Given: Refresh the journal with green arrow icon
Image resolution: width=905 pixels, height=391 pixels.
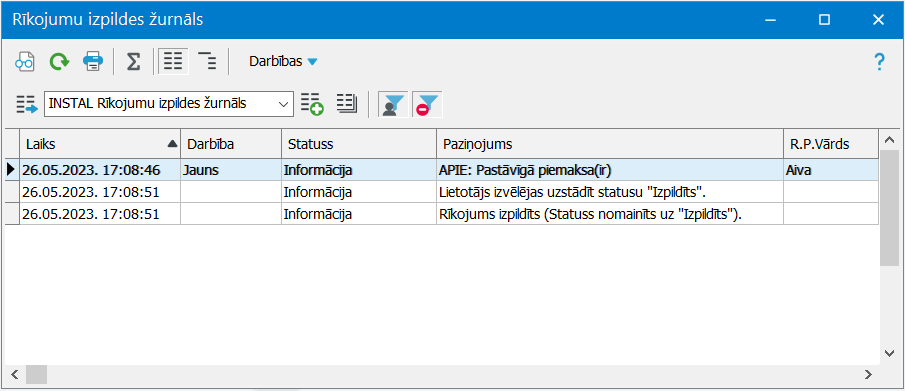Looking at the screenshot, I should (58, 61).
